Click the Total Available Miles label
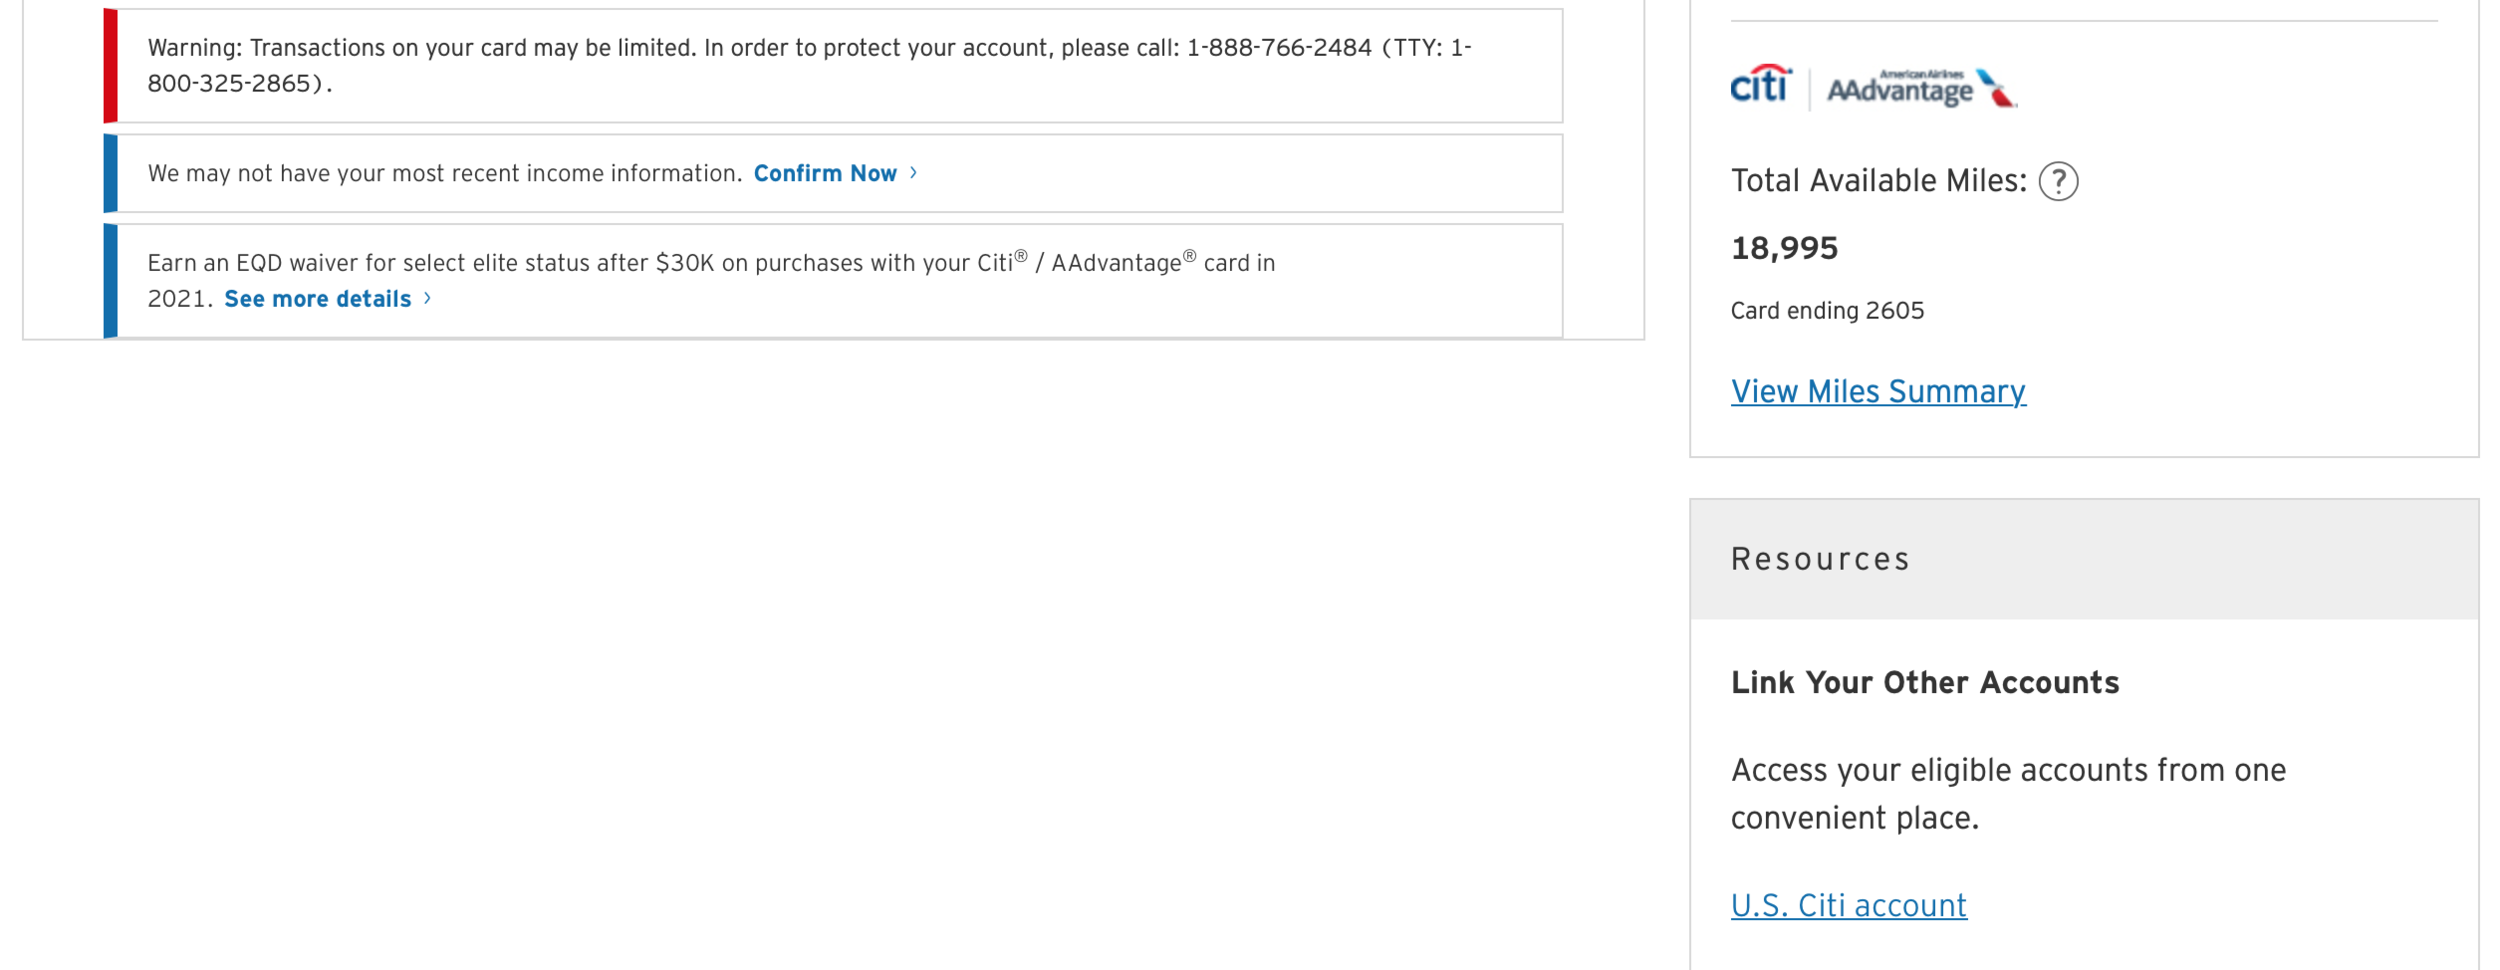The height and width of the screenshot is (970, 2500). click(1879, 181)
